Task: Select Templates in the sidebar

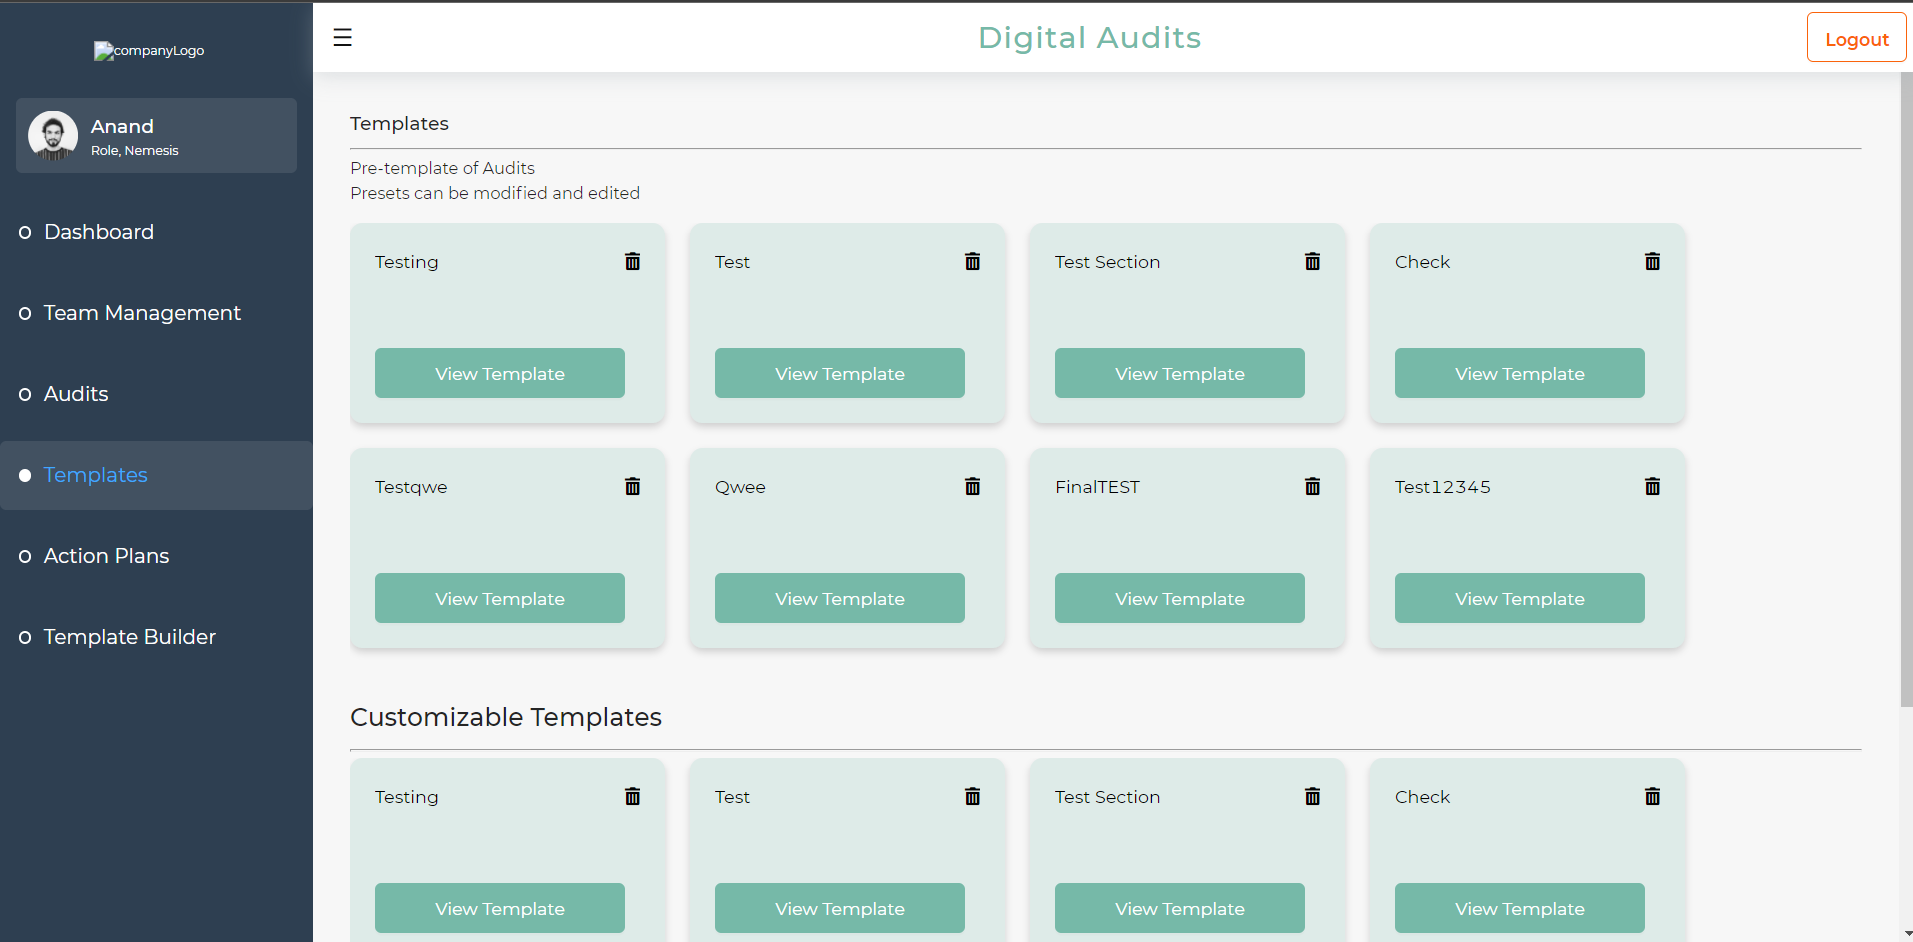Action: tap(156, 475)
